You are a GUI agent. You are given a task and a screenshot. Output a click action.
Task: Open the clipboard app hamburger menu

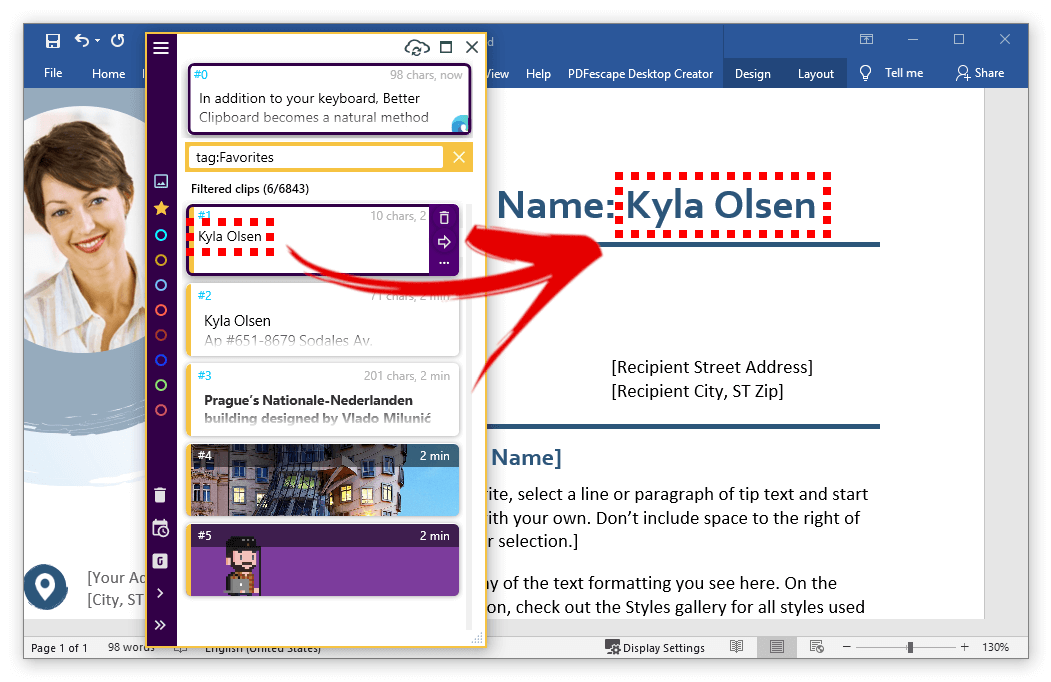point(161,48)
